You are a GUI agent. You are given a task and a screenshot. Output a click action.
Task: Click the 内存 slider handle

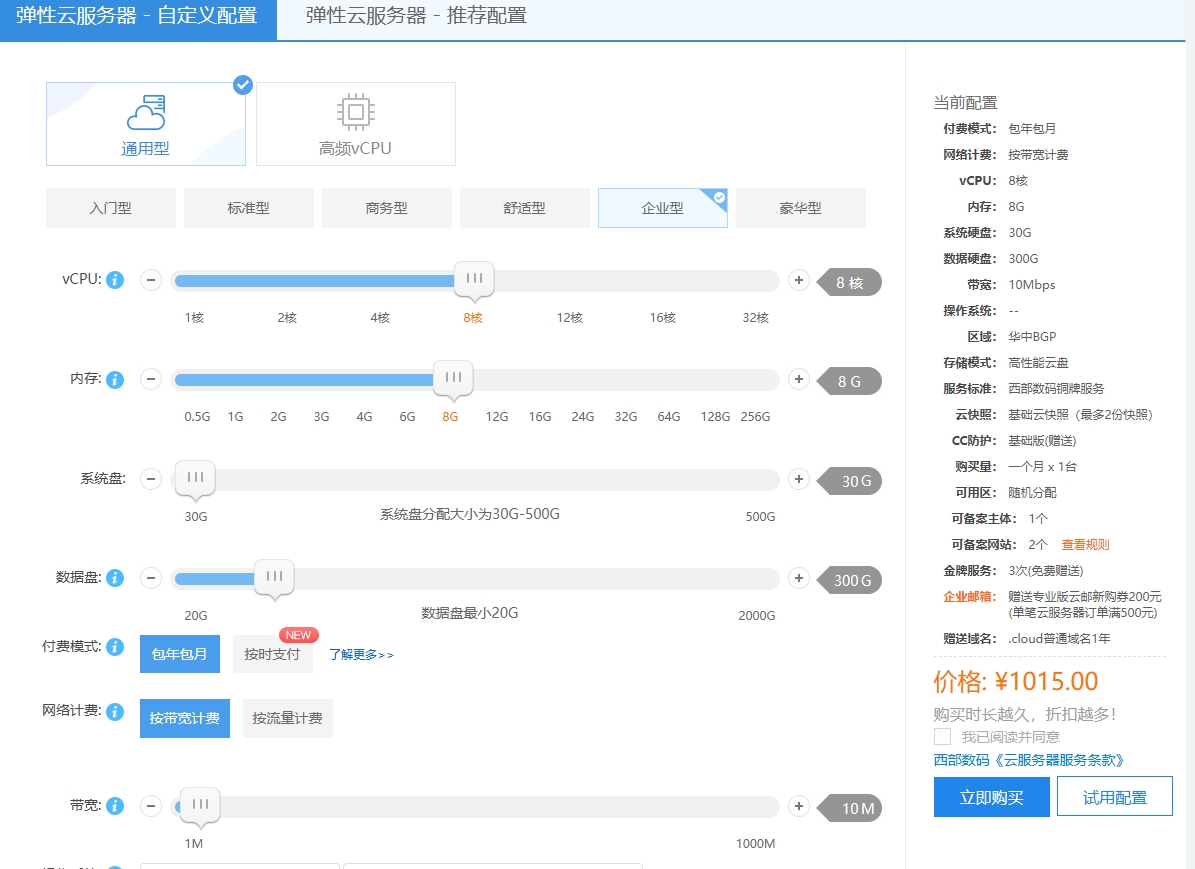pos(453,380)
